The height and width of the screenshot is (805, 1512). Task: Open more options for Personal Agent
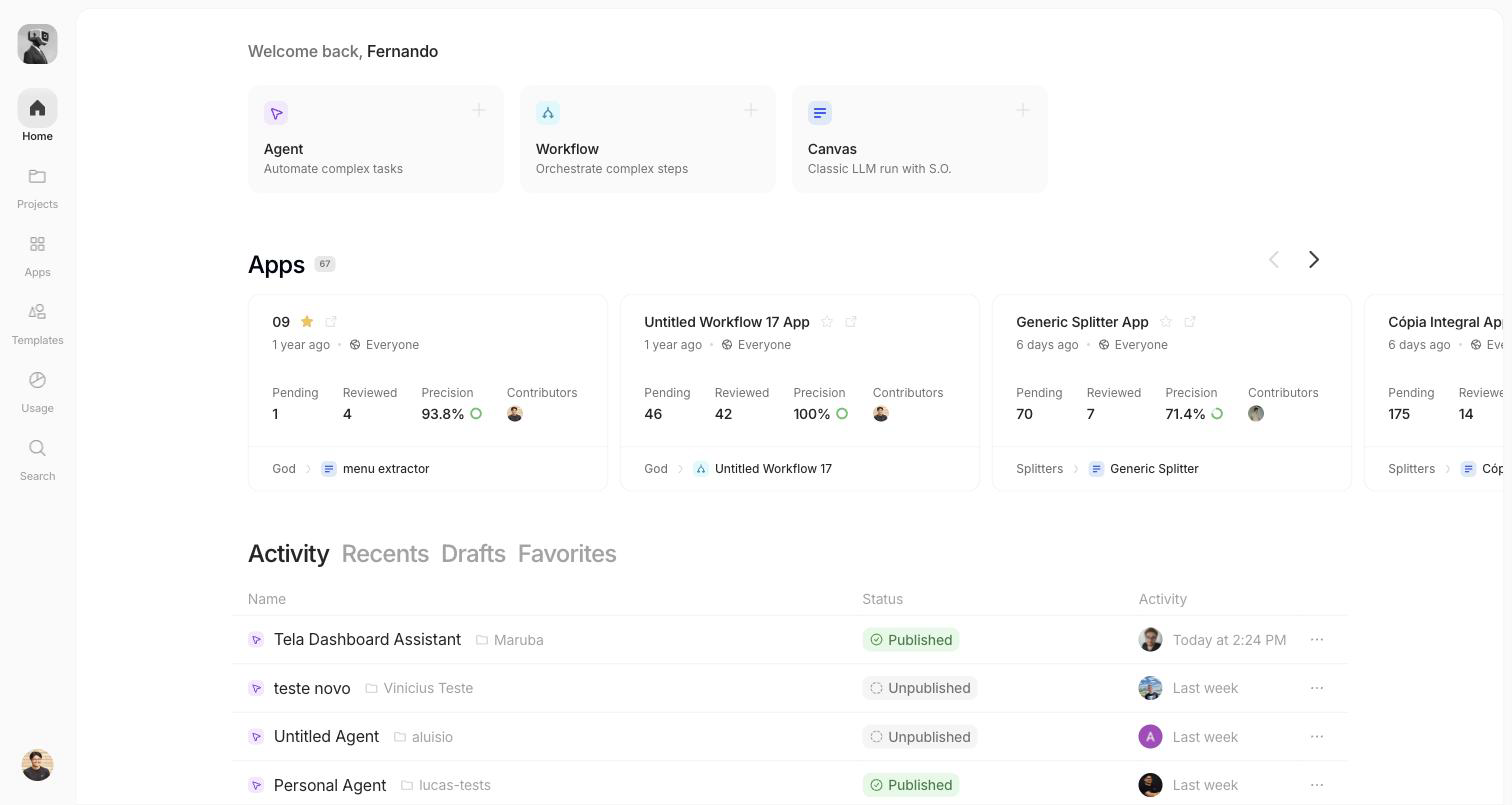pyautogui.click(x=1317, y=785)
